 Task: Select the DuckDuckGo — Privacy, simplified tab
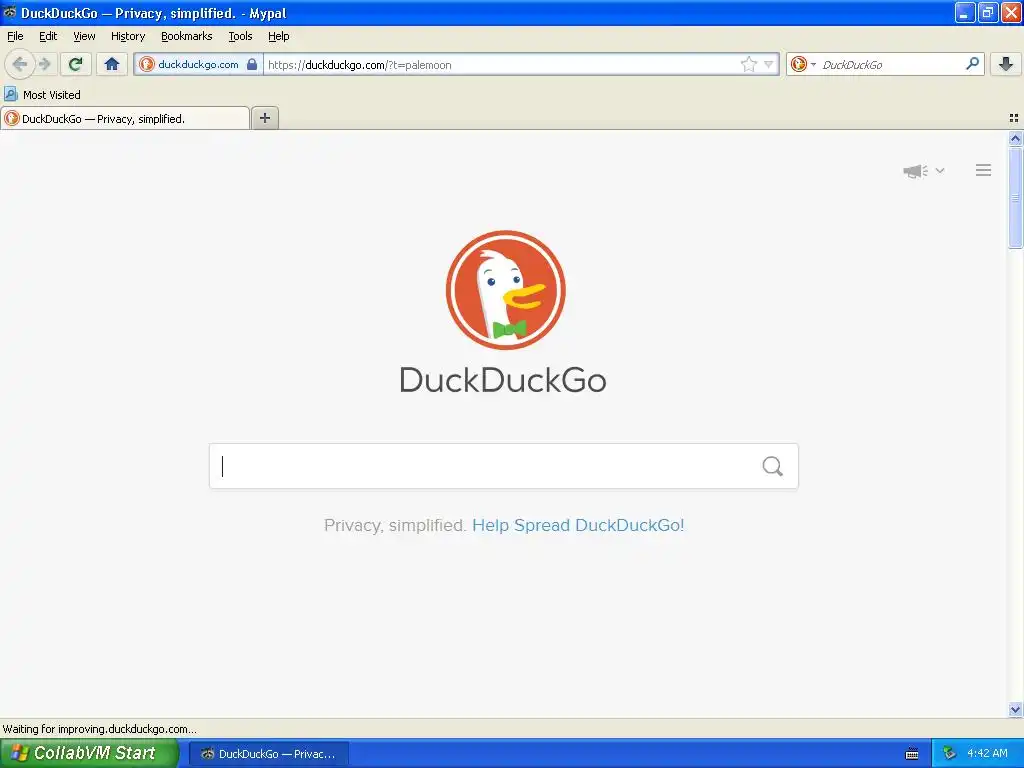[x=125, y=118]
